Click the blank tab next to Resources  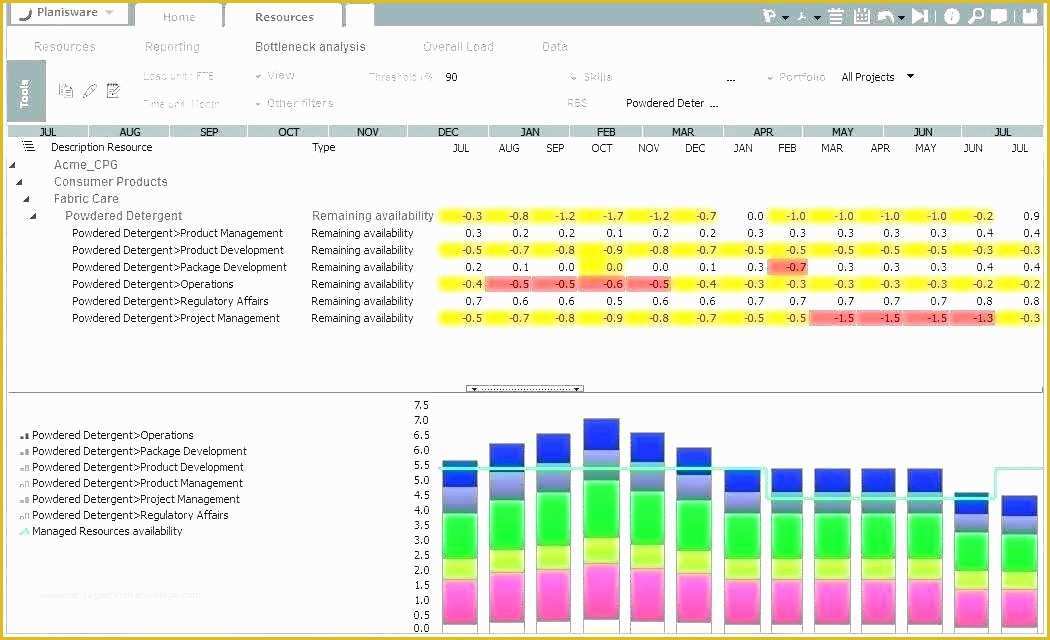[359, 15]
